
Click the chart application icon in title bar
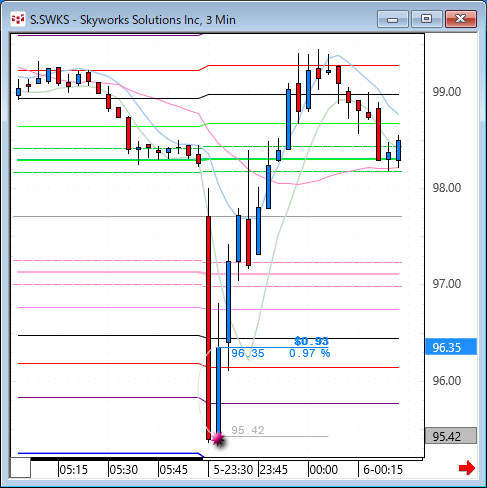(18, 19)
